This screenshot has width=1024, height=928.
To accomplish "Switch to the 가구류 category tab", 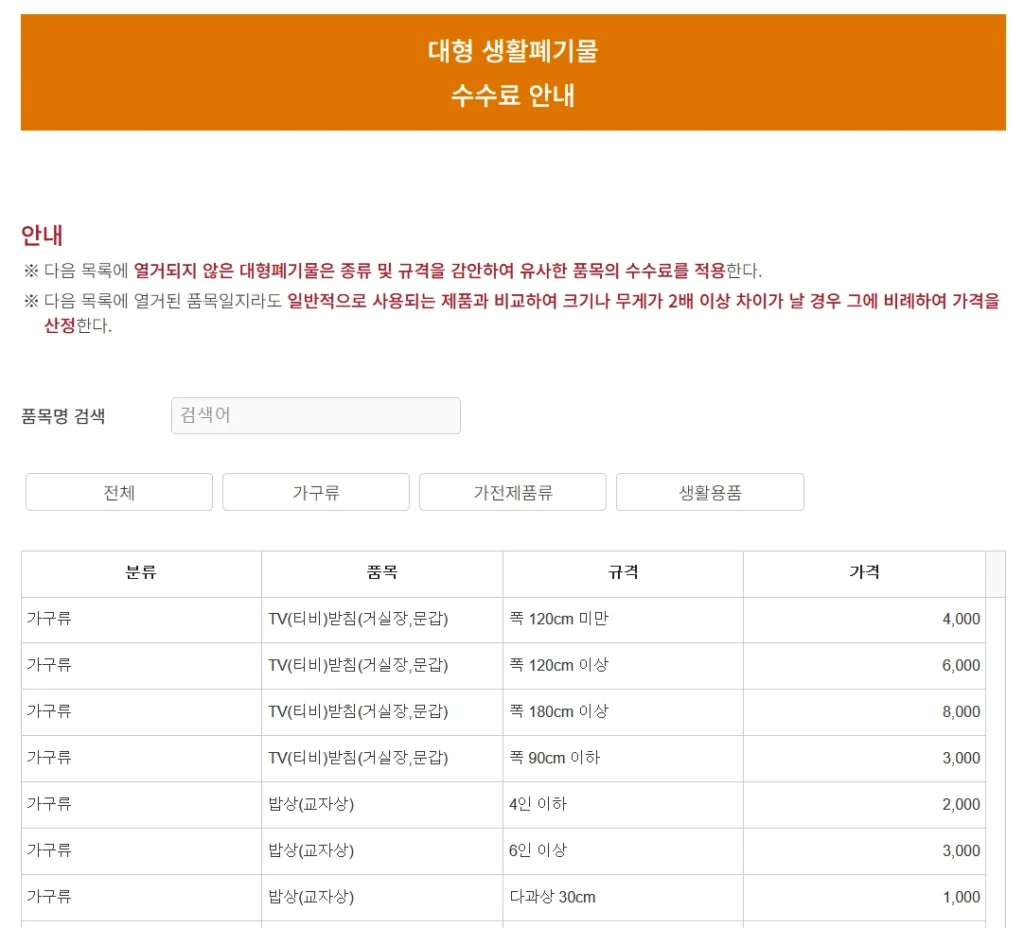I will (x=315, y=491).
